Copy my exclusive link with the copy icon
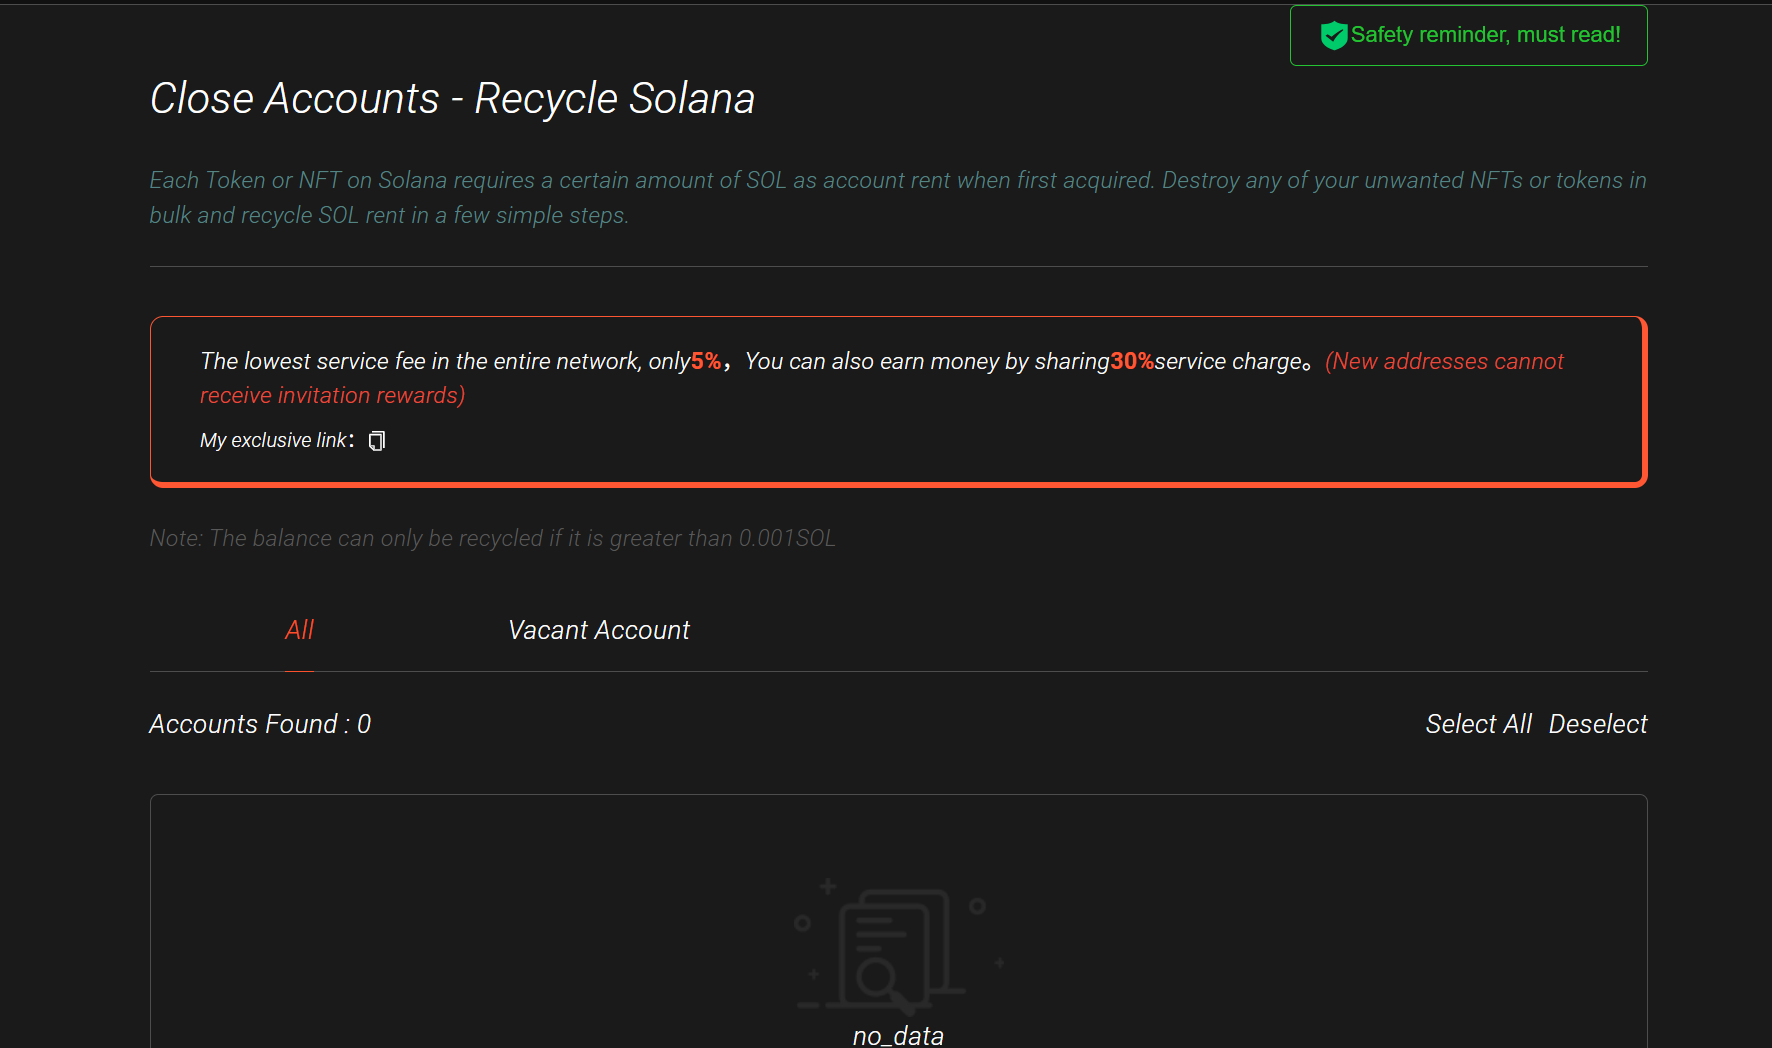Screen dimensions: 1772x1048 click(377, 441)
